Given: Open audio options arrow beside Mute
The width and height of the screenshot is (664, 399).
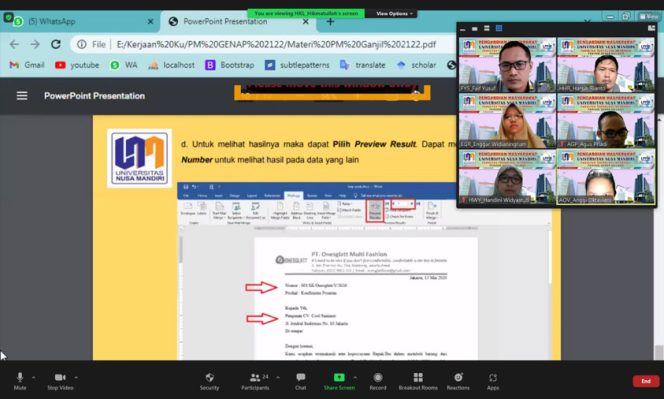Looking at the screenshot, I should [33, 377].
